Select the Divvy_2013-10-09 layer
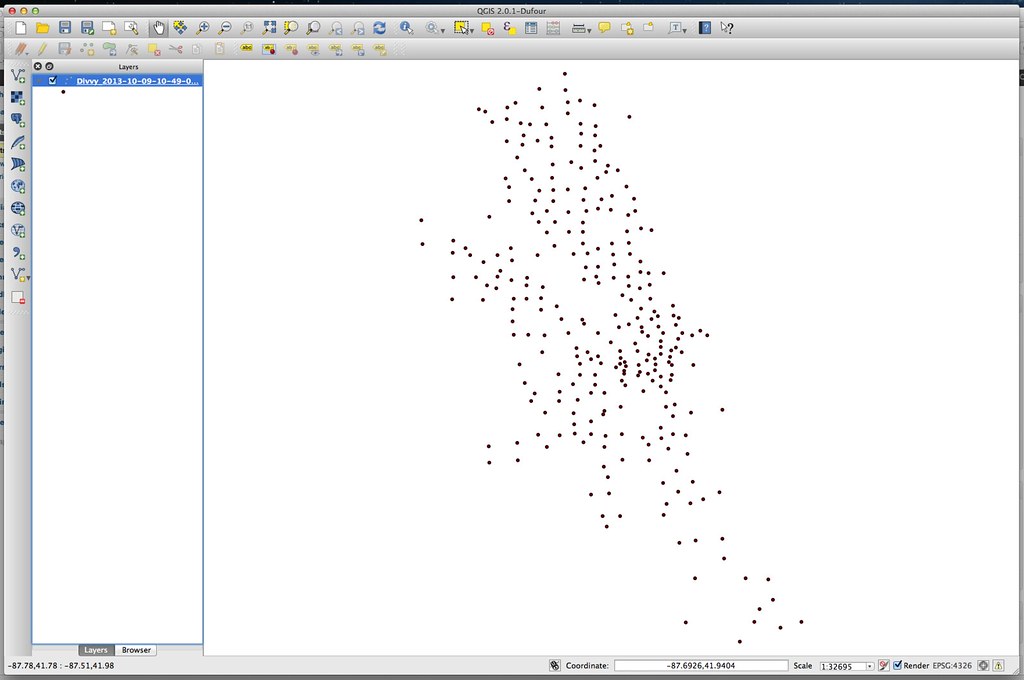1024x680 pixels. coord(136,81)
